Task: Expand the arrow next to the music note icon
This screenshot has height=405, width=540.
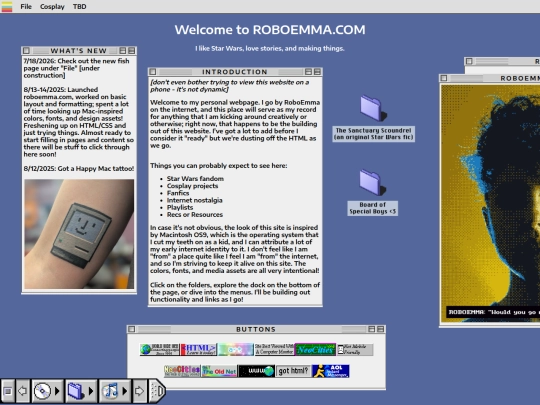Action: pos(125,391)
